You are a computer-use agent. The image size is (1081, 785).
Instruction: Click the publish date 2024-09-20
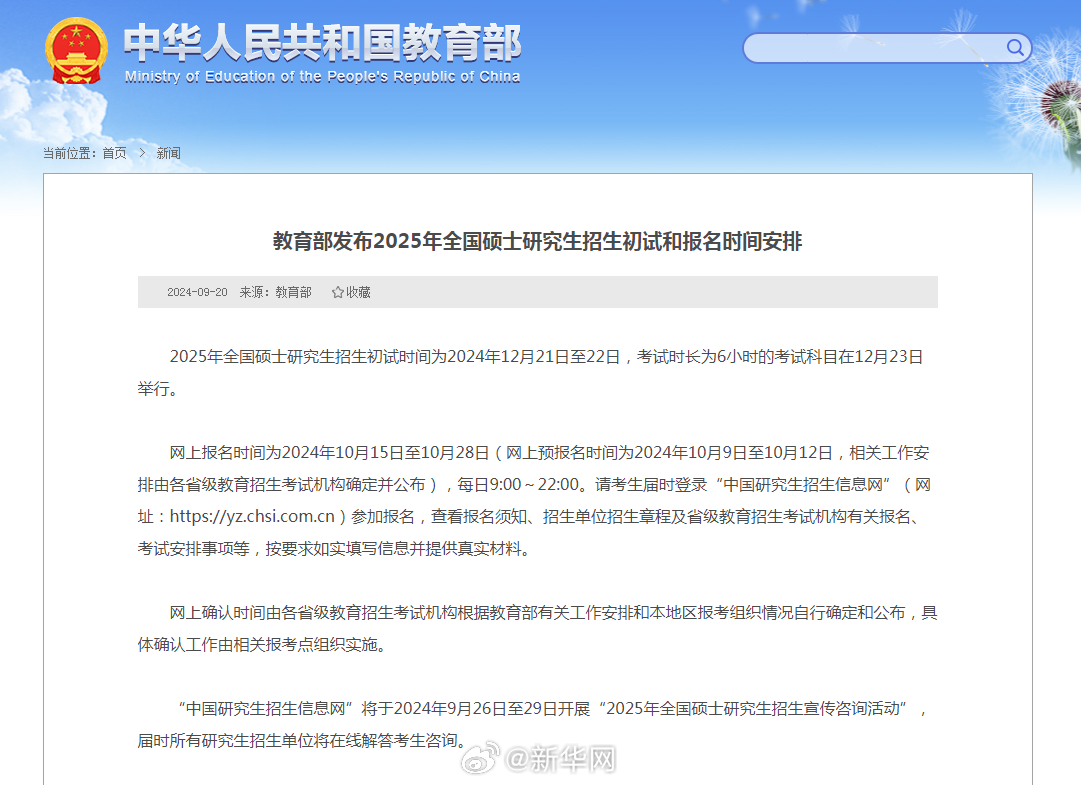pyautogui.click(x=197, y=292)
